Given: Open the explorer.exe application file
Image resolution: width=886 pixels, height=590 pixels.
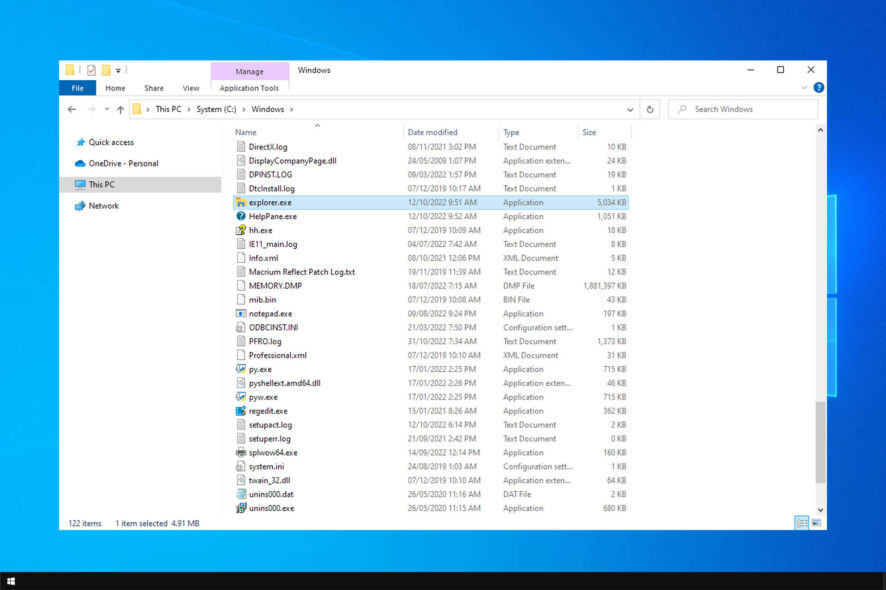Looking at the screenshot, I should pos(431,202).
